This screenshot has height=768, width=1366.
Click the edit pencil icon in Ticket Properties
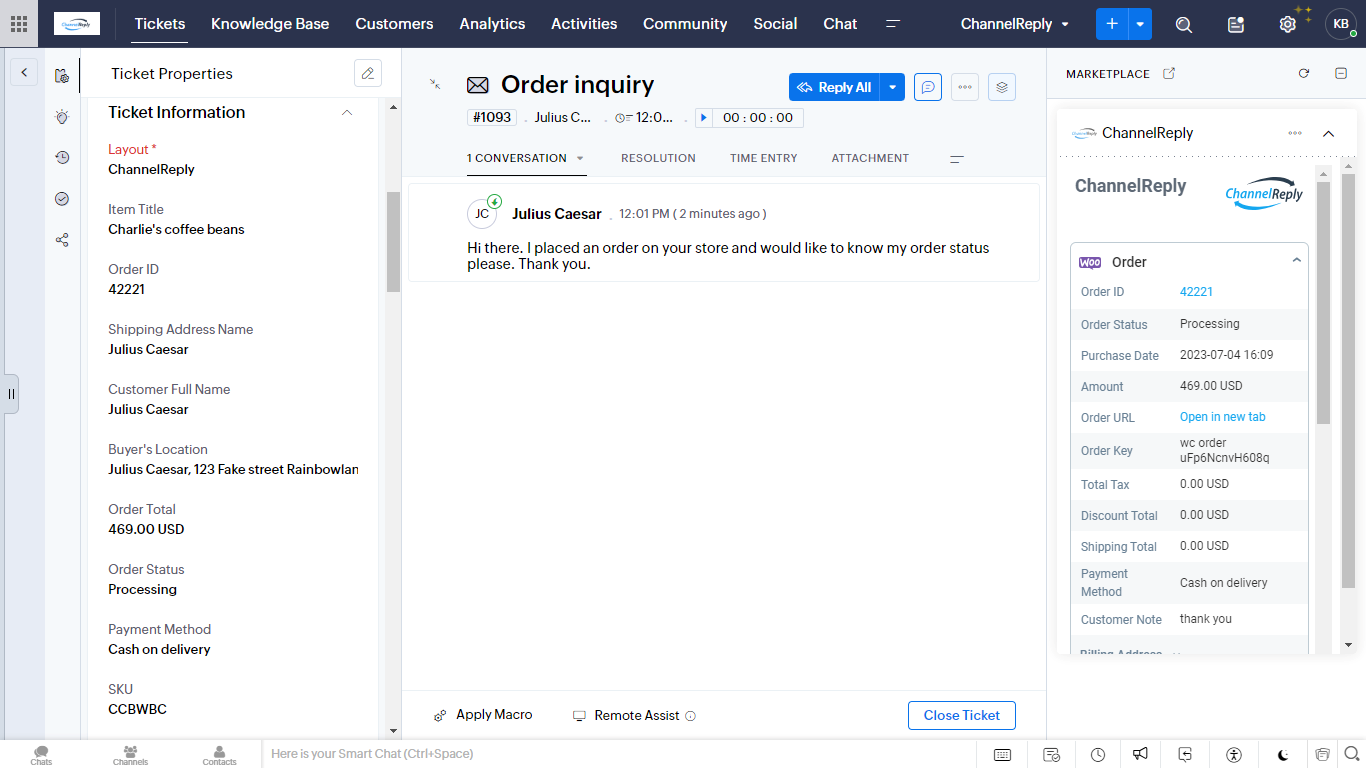point(368,73)
